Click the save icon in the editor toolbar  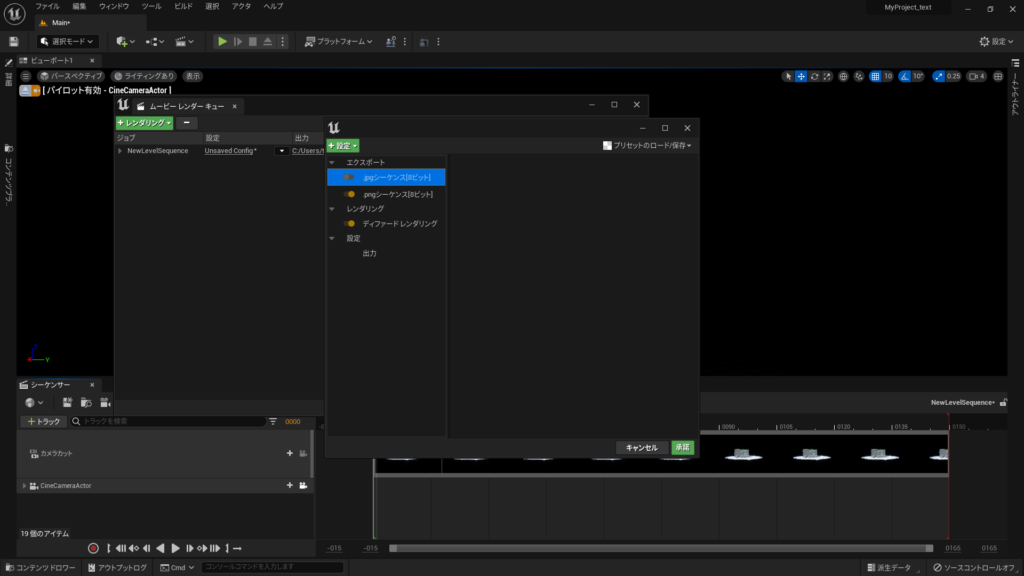click(12, 41)
